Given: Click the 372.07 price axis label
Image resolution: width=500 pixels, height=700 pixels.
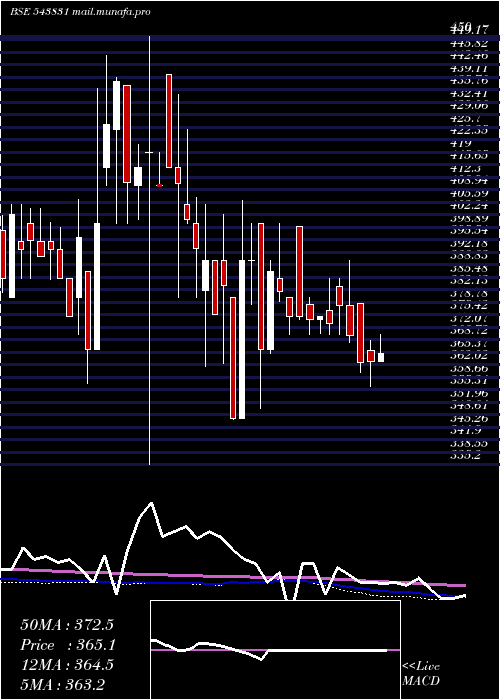Looking at the screenshot, I should pyautogui.click(x=468, y=319).
